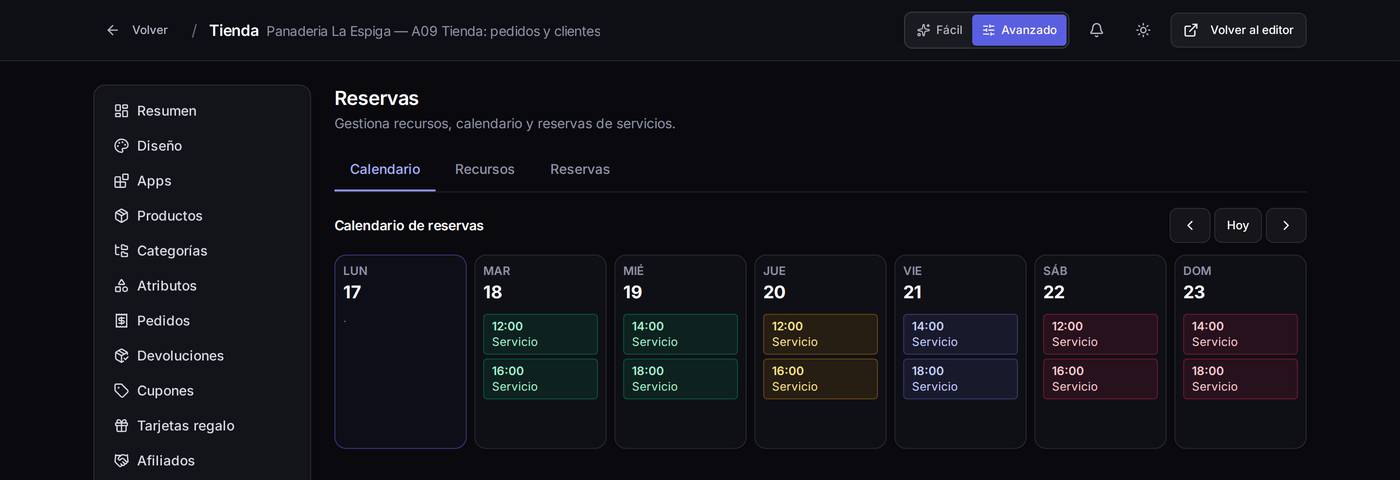Viewport: 1400px width, 480px height.
Task: Click the Devoluciones package icon
Action: coord(121,356)
